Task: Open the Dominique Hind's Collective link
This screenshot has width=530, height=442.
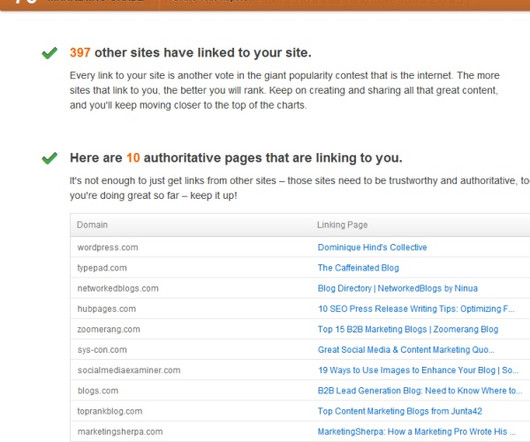Action: click(372, 247)
